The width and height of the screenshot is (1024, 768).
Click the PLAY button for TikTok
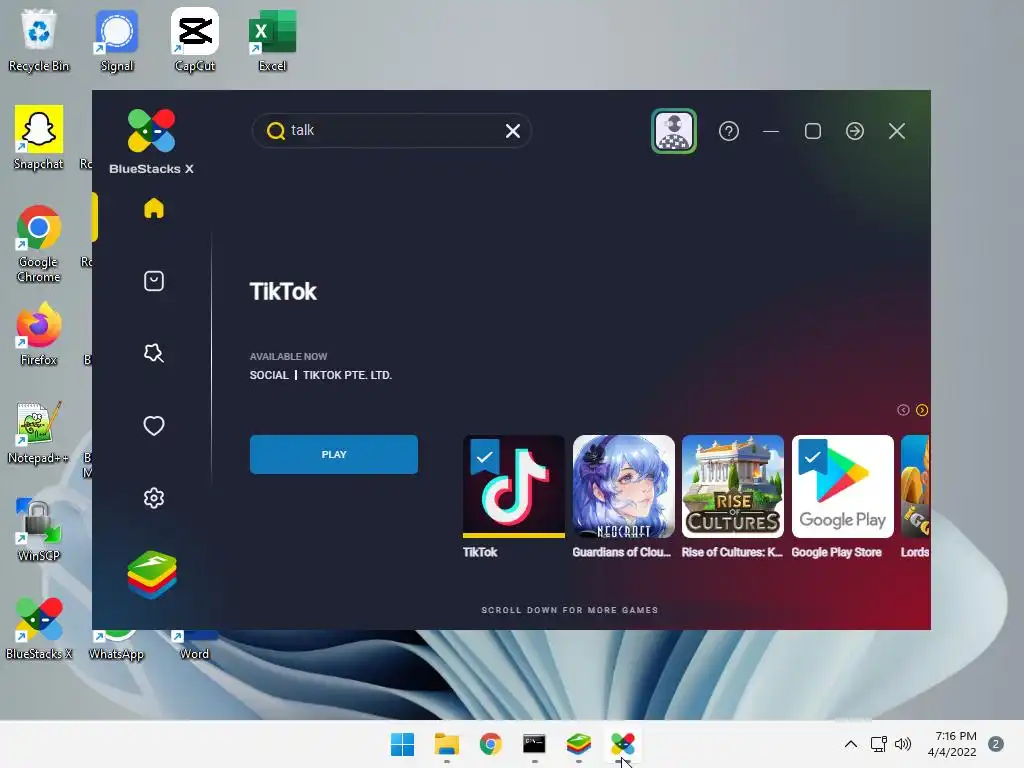[334, 455]
